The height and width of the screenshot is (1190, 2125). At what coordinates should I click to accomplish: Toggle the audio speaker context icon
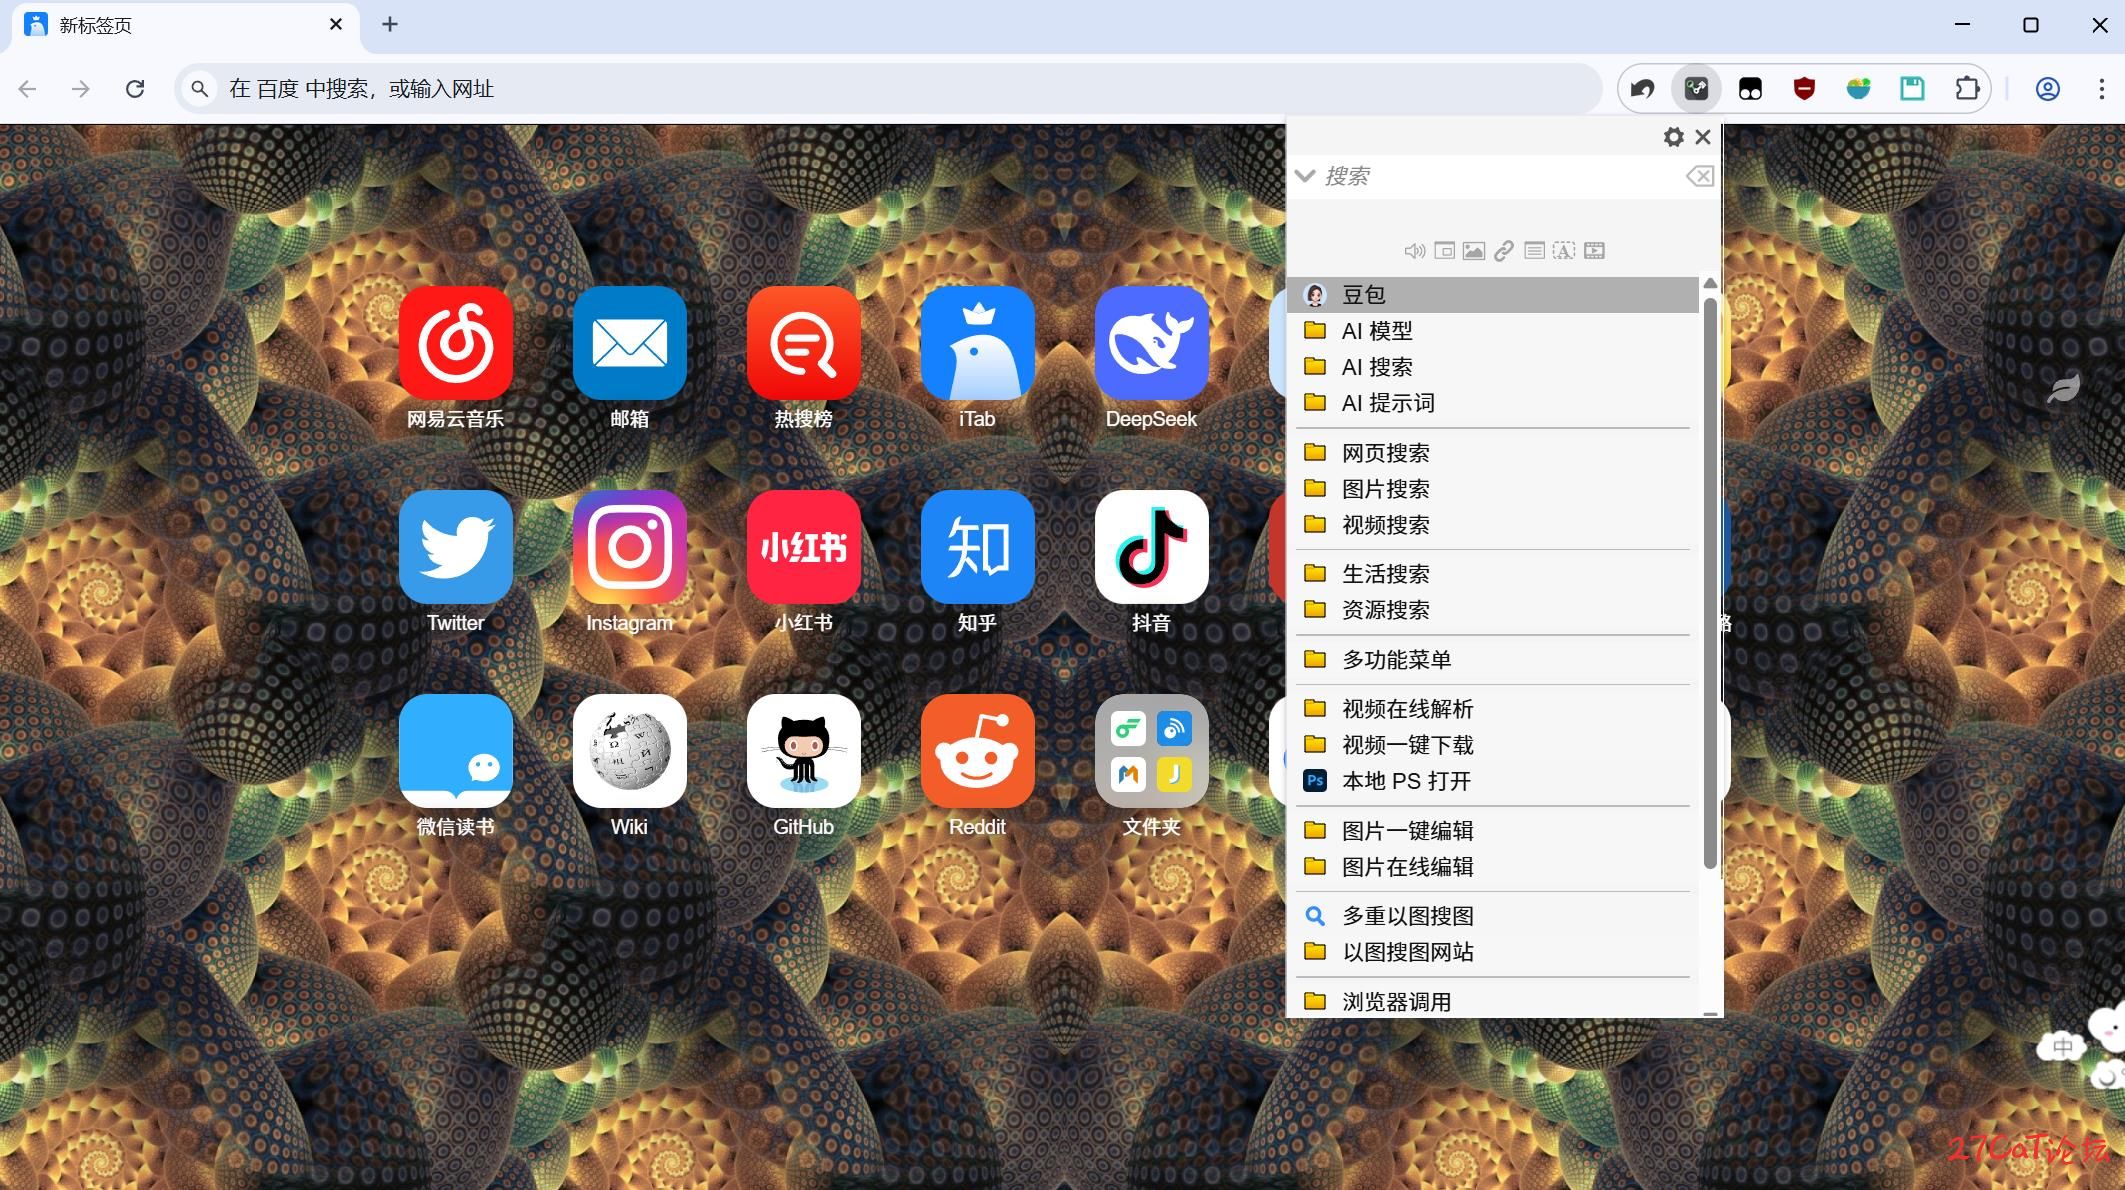click(x=1414, y=251)
